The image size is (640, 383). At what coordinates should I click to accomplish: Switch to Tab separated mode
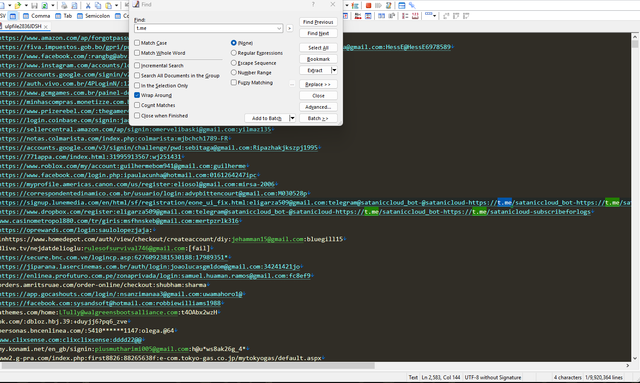(x=64, y=16)
